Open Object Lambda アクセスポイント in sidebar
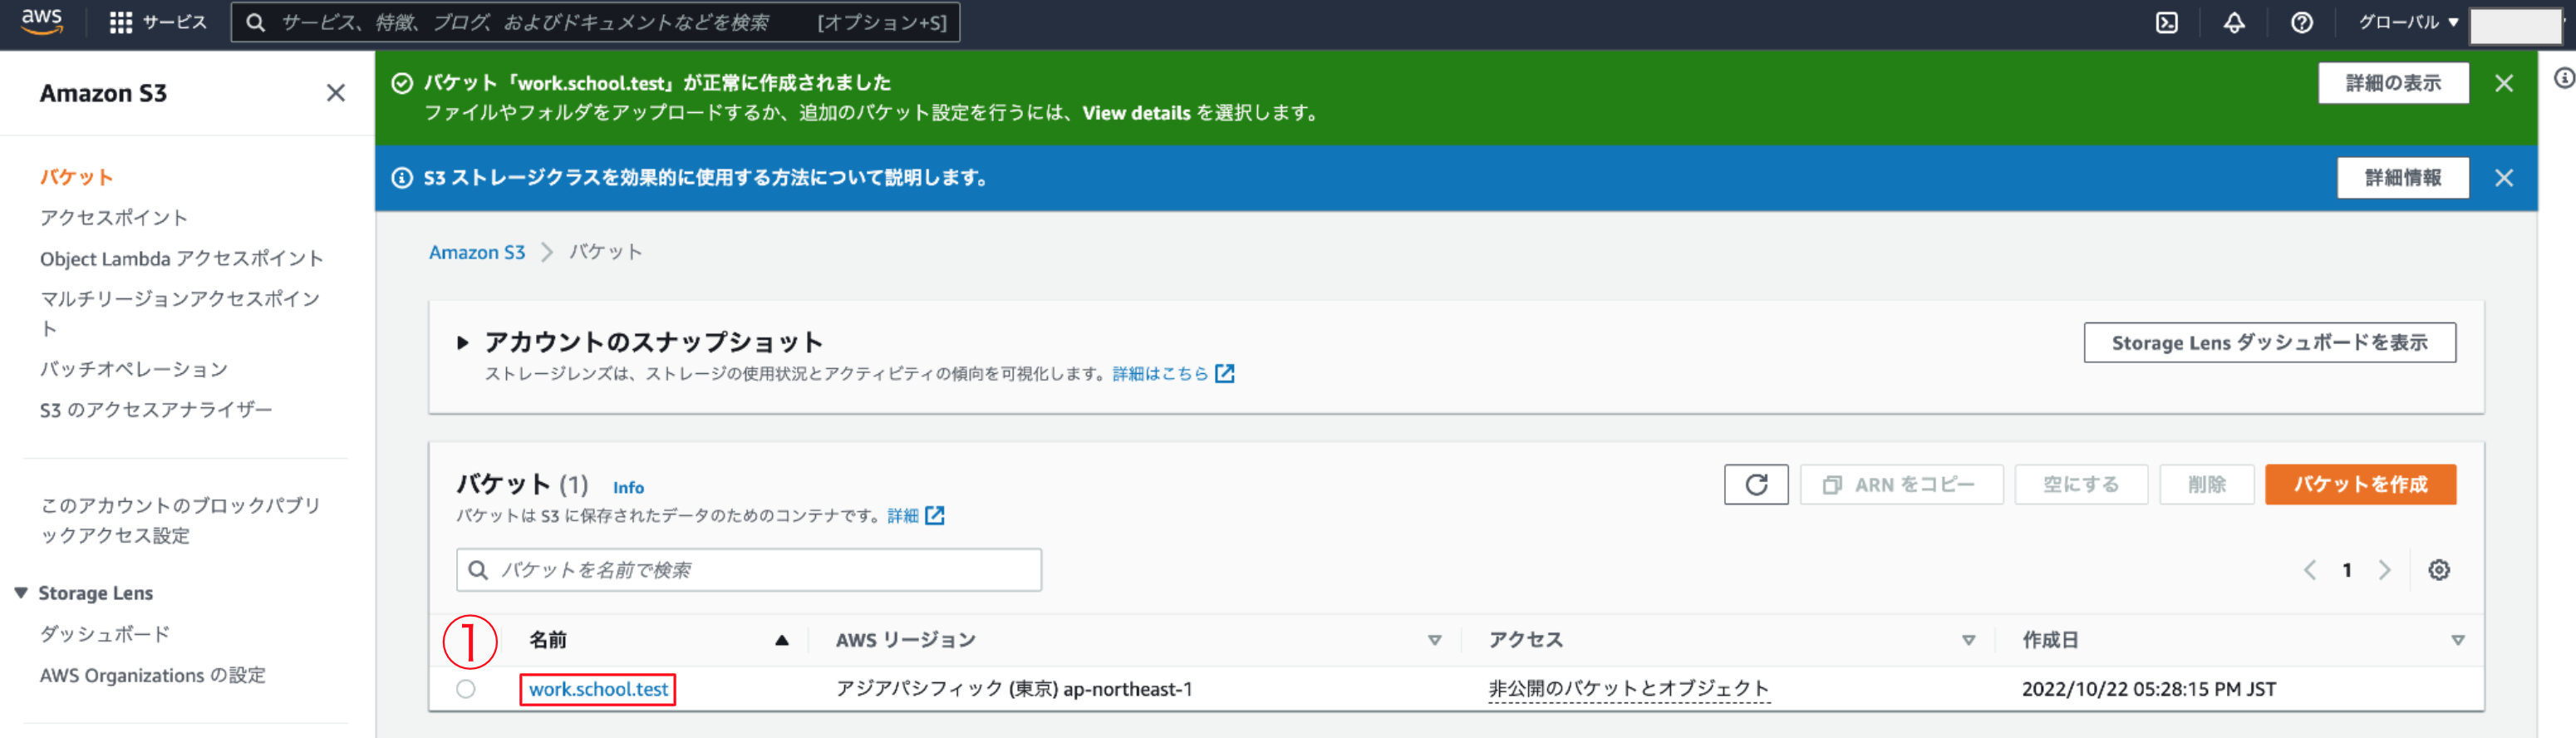Viewport: 2576px width, 738px height. [x=182, y=259]
